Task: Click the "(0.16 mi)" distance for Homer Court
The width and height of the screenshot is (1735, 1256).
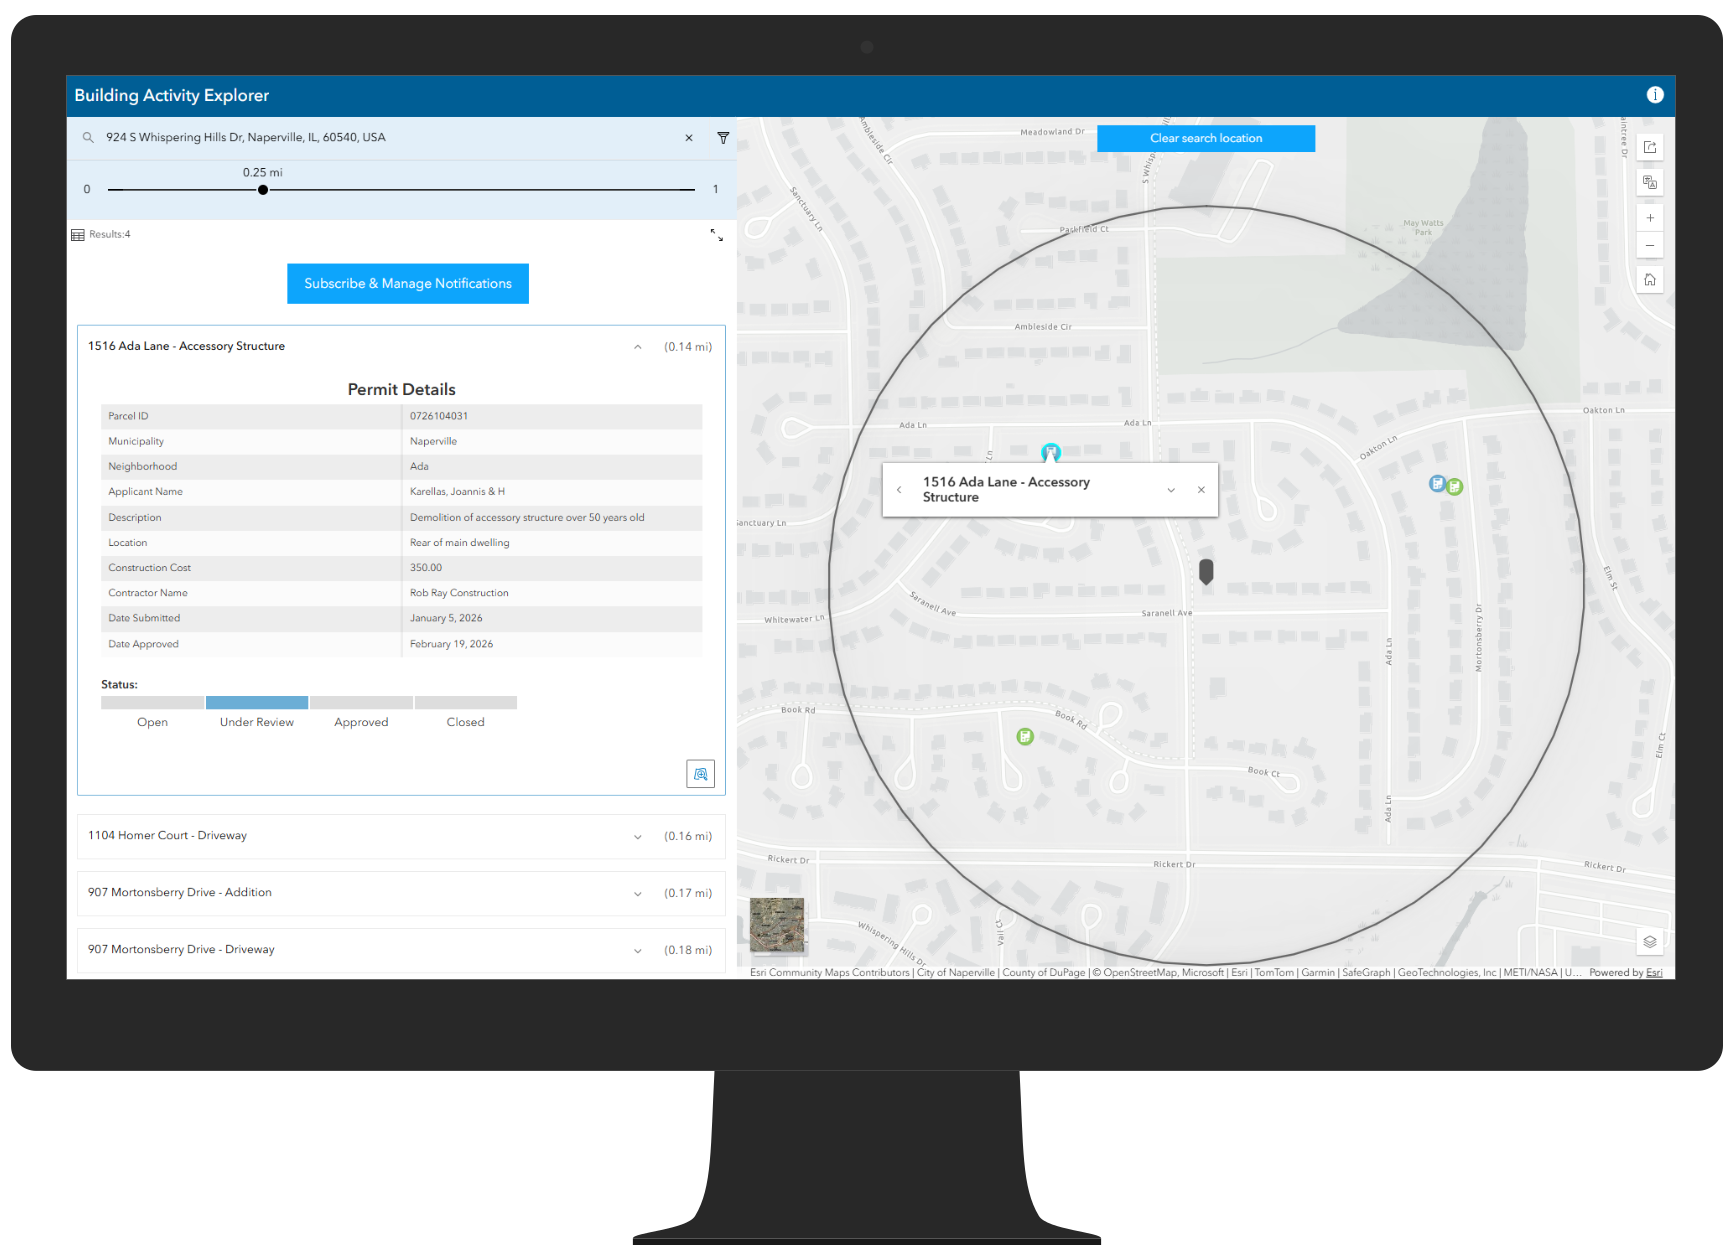Action: (x=688, y=837)
